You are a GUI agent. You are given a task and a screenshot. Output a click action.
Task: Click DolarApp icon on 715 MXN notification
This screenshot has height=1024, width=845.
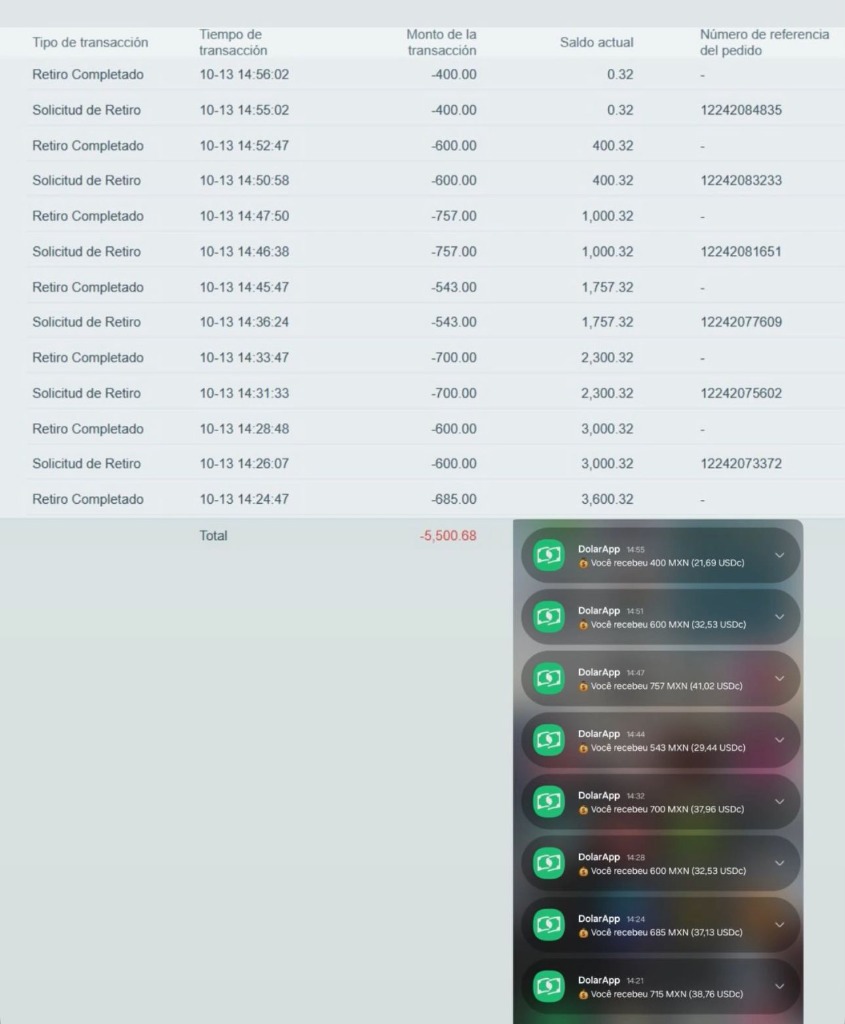549,987
